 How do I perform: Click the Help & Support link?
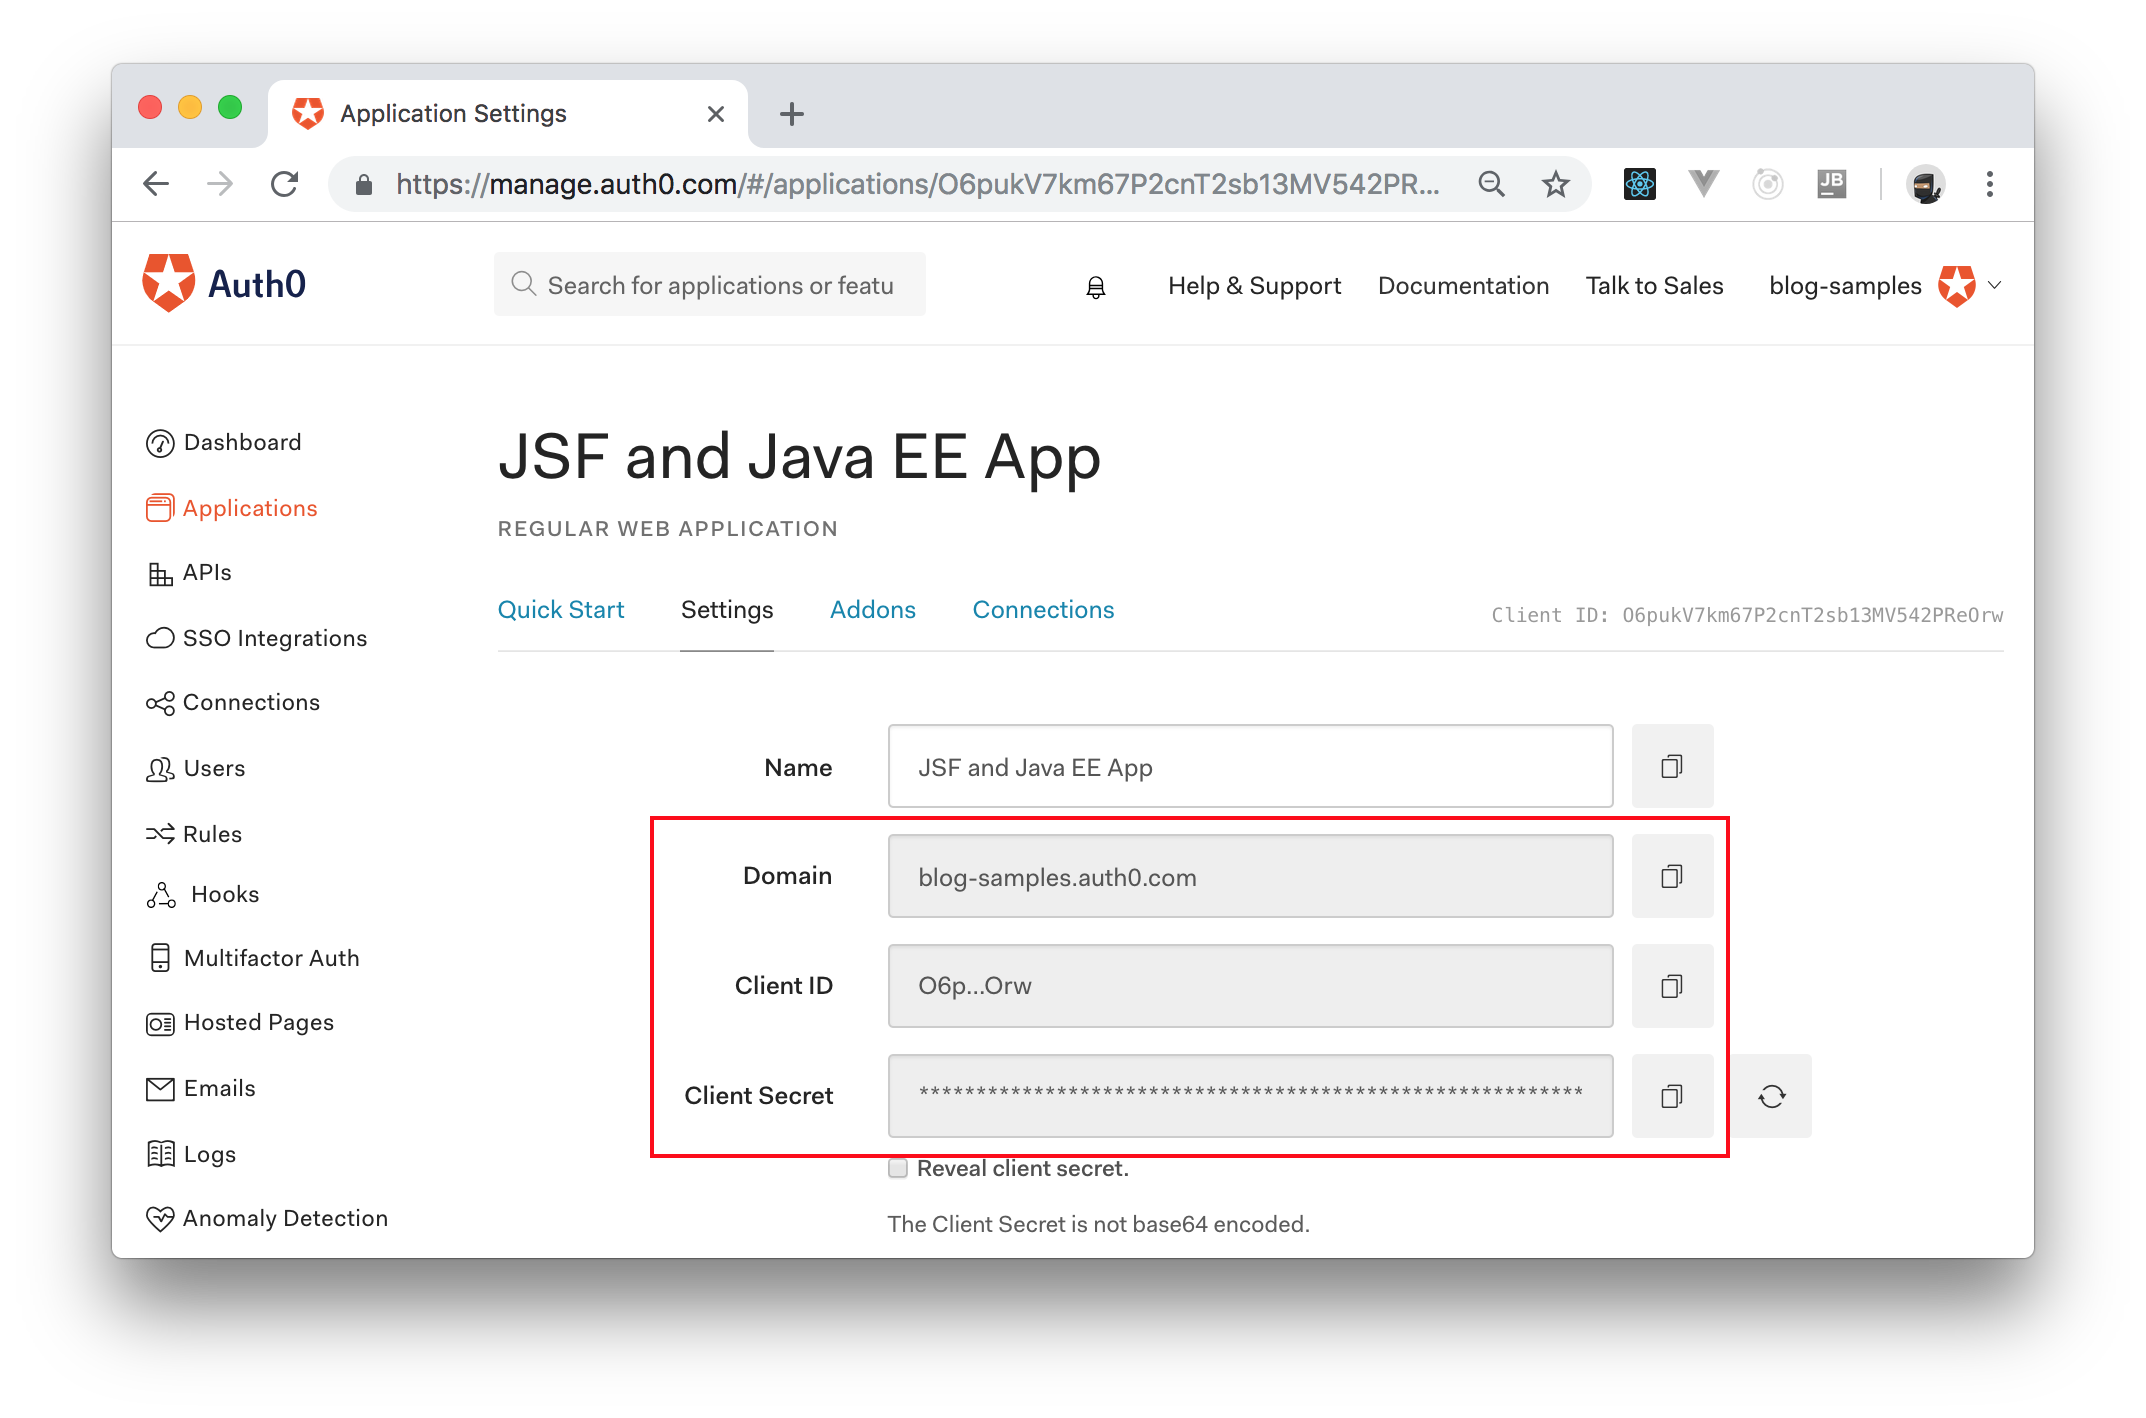[x=1254, y=286]
